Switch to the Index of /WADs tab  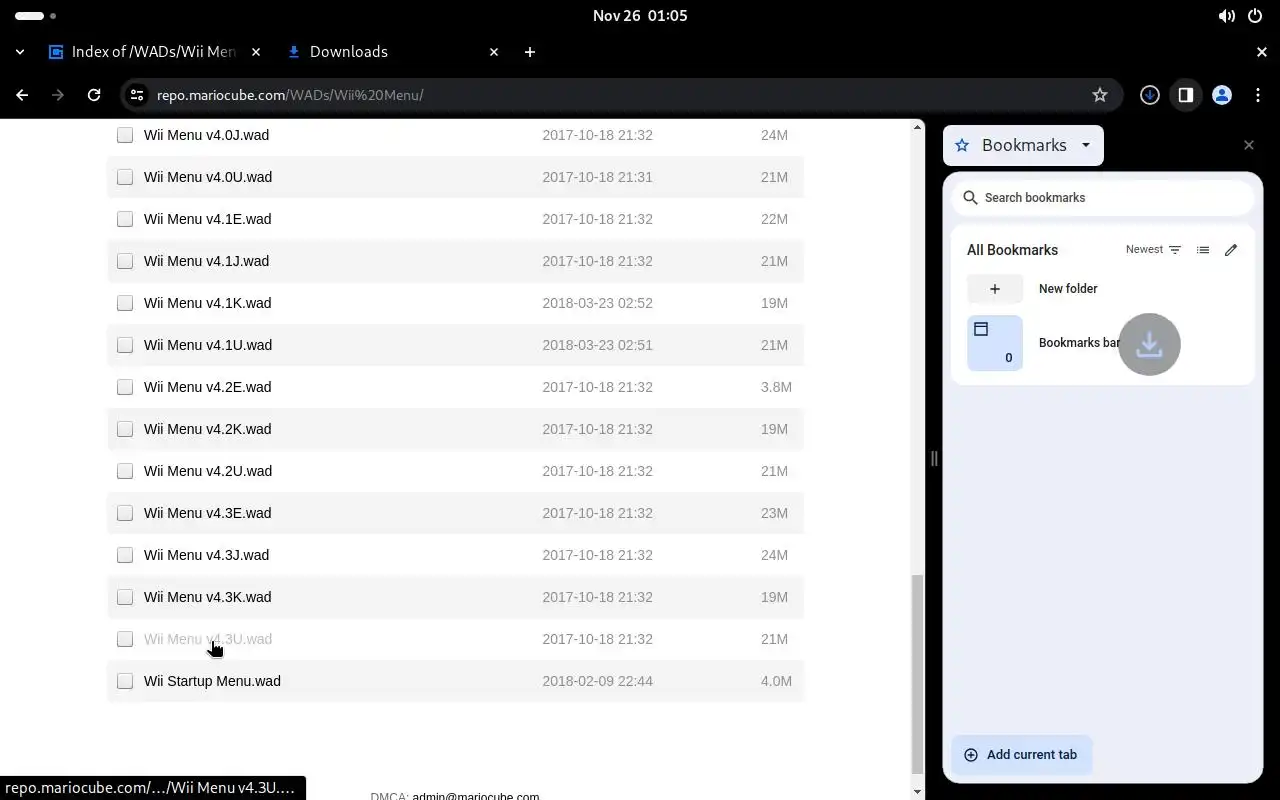pos(155,52)
